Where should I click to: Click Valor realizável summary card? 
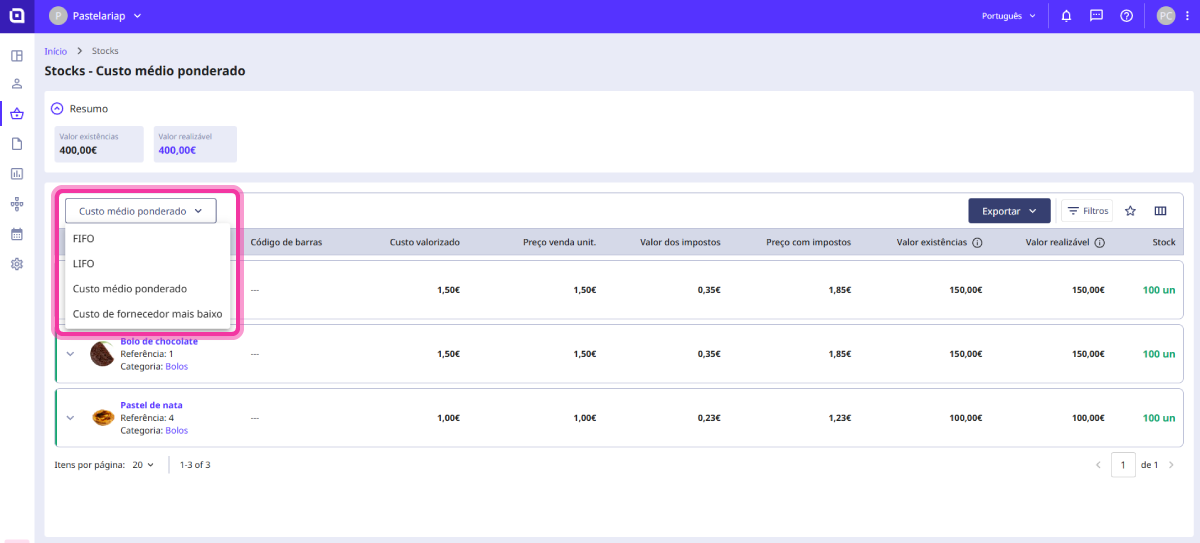pos(195,144)
